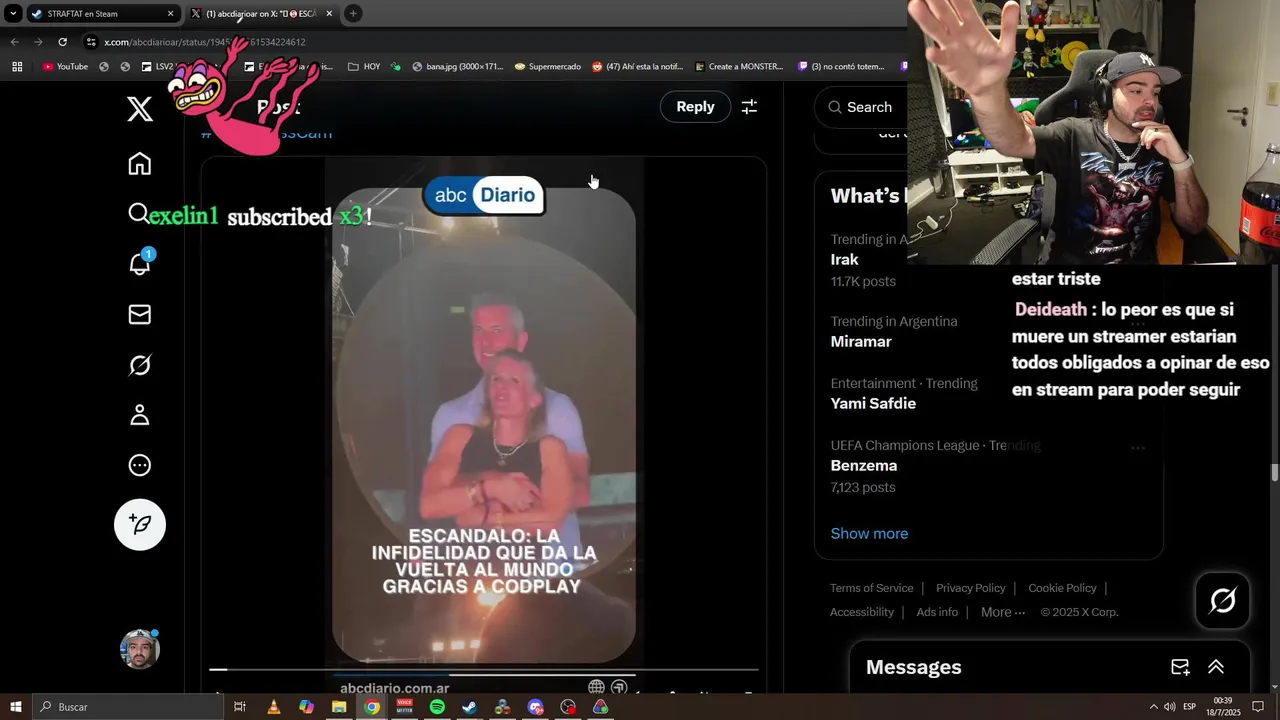Open the Chrome apps grid shortcut
Screen dimensions: 1280x720
pos(17,67)
